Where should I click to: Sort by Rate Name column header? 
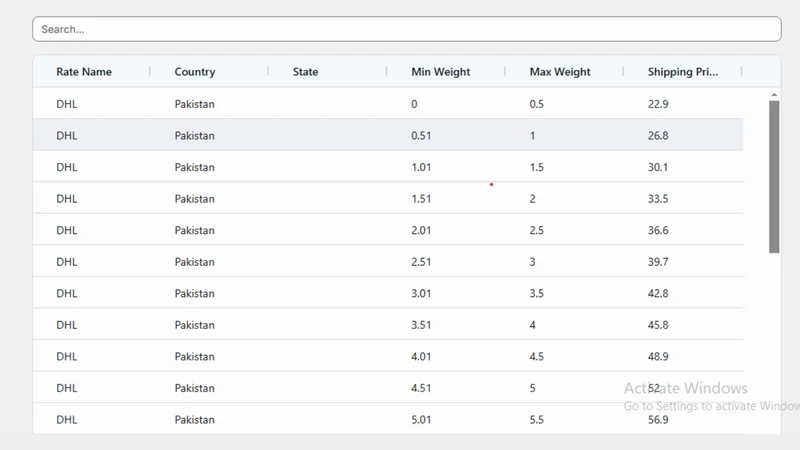coord(84,72)
